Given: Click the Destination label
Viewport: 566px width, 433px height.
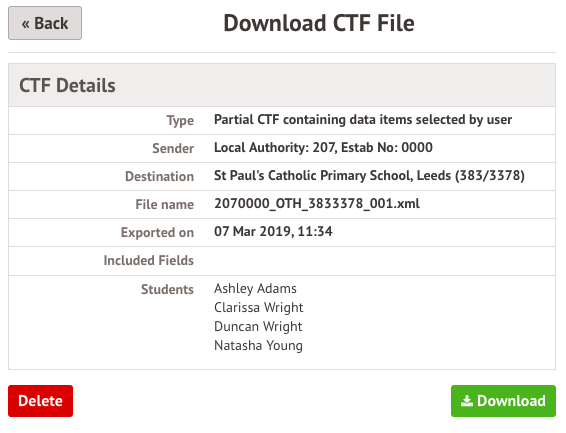Looking at the screenshot, I should (159, 176).
